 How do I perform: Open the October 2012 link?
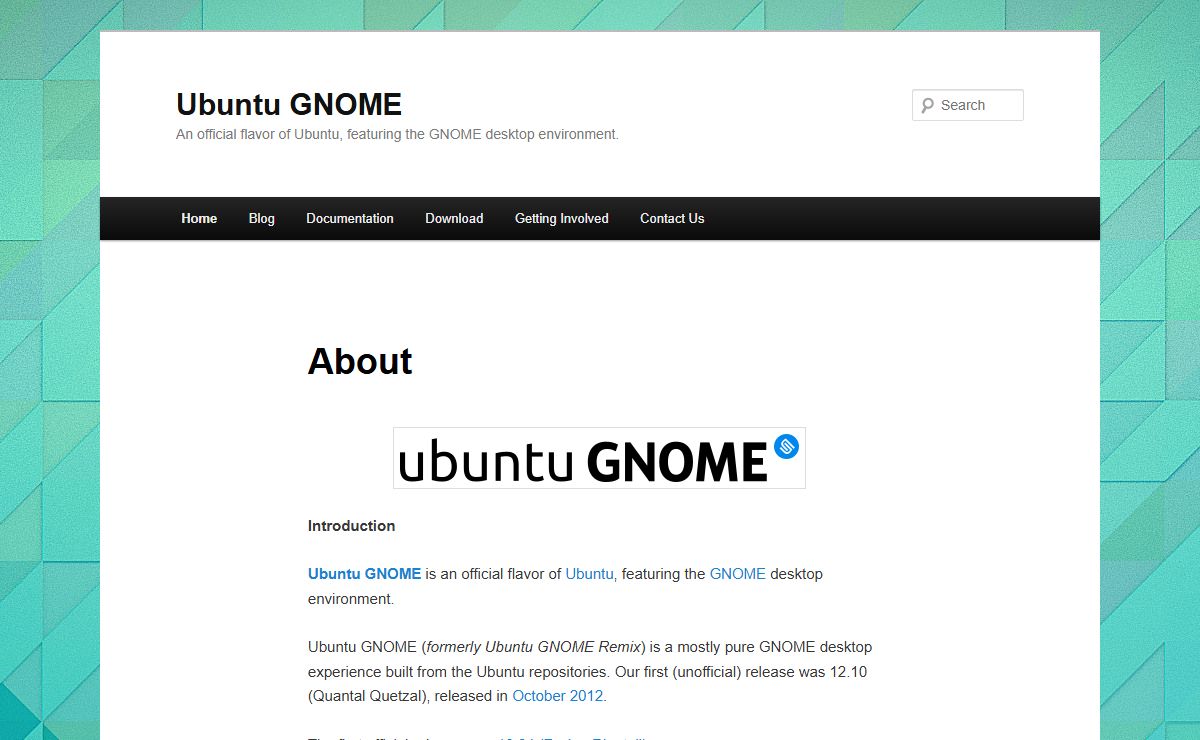click(558, 696)
